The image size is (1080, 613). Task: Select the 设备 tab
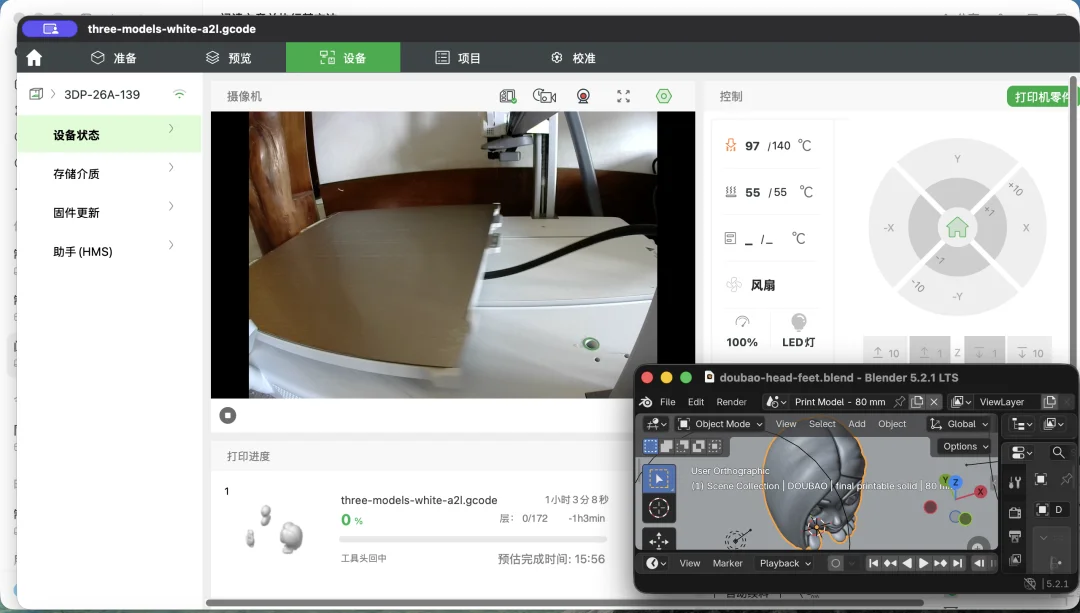pos(343,58)
